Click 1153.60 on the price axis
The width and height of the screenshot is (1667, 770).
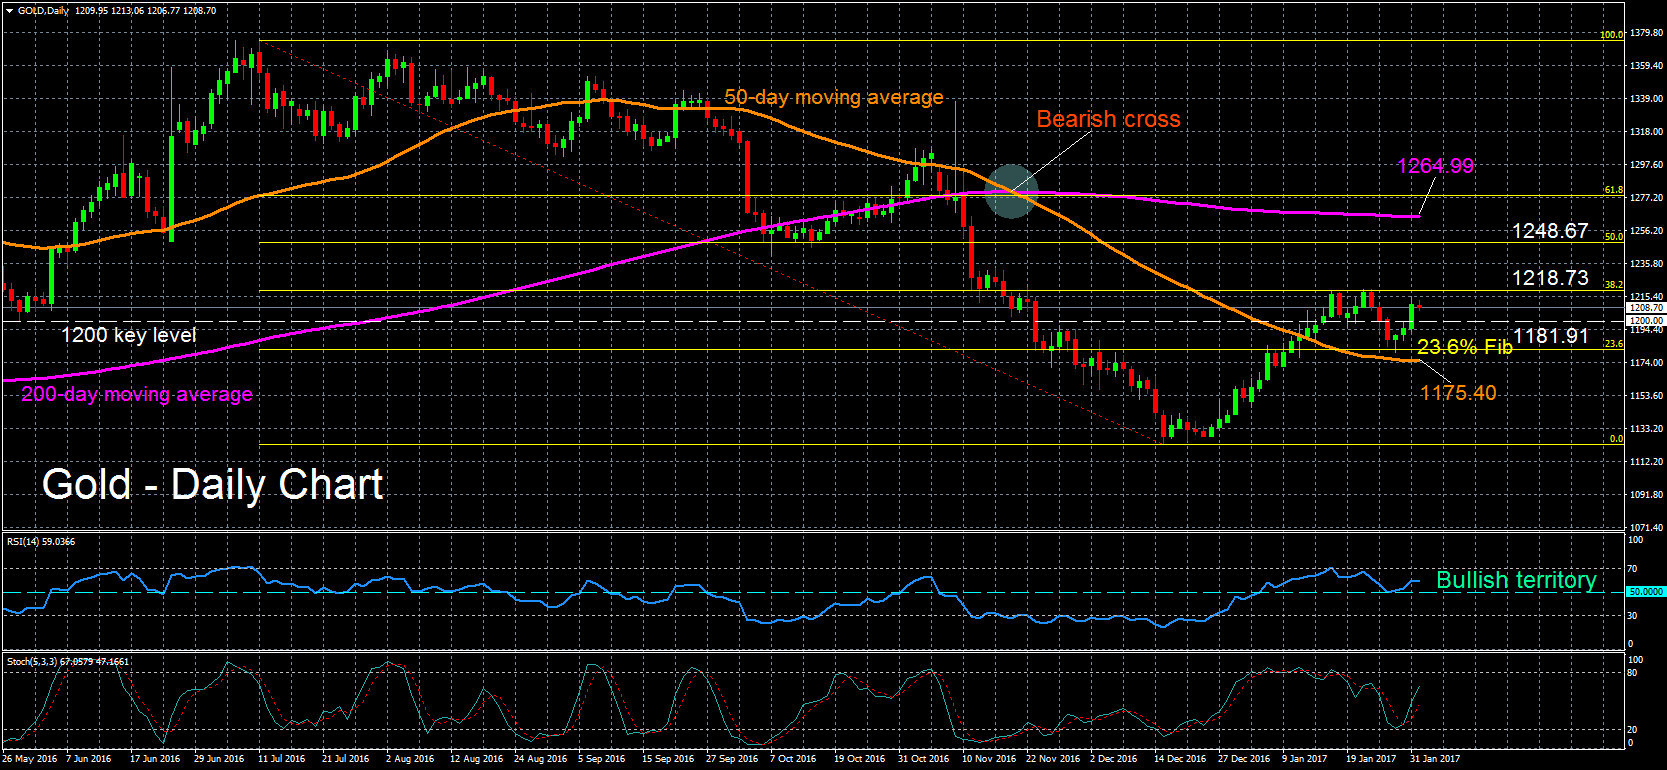(1646, 396)
